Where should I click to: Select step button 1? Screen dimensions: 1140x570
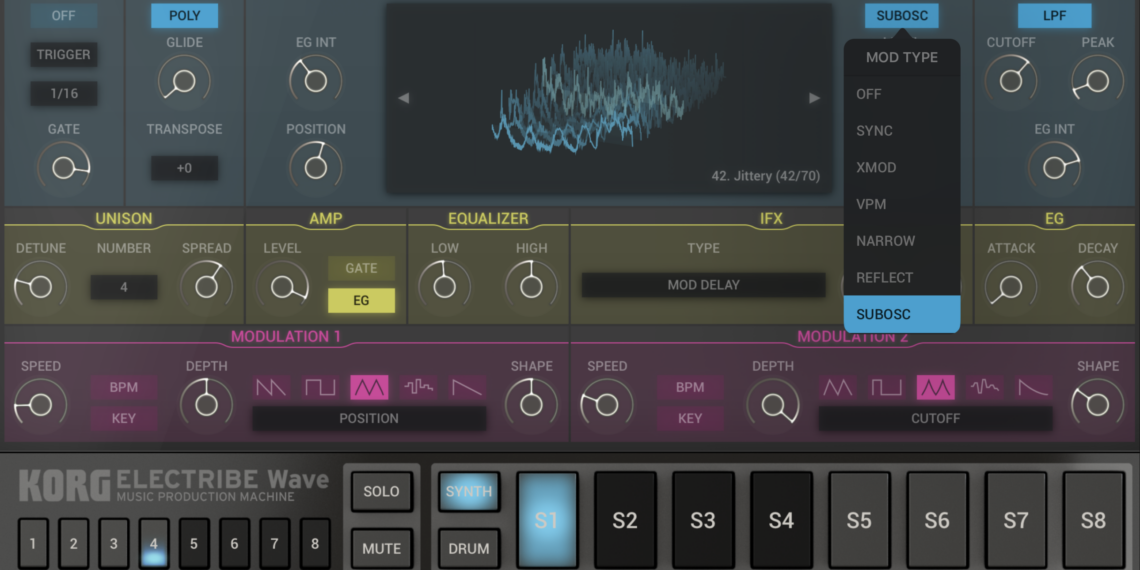(x=33, y=543)
